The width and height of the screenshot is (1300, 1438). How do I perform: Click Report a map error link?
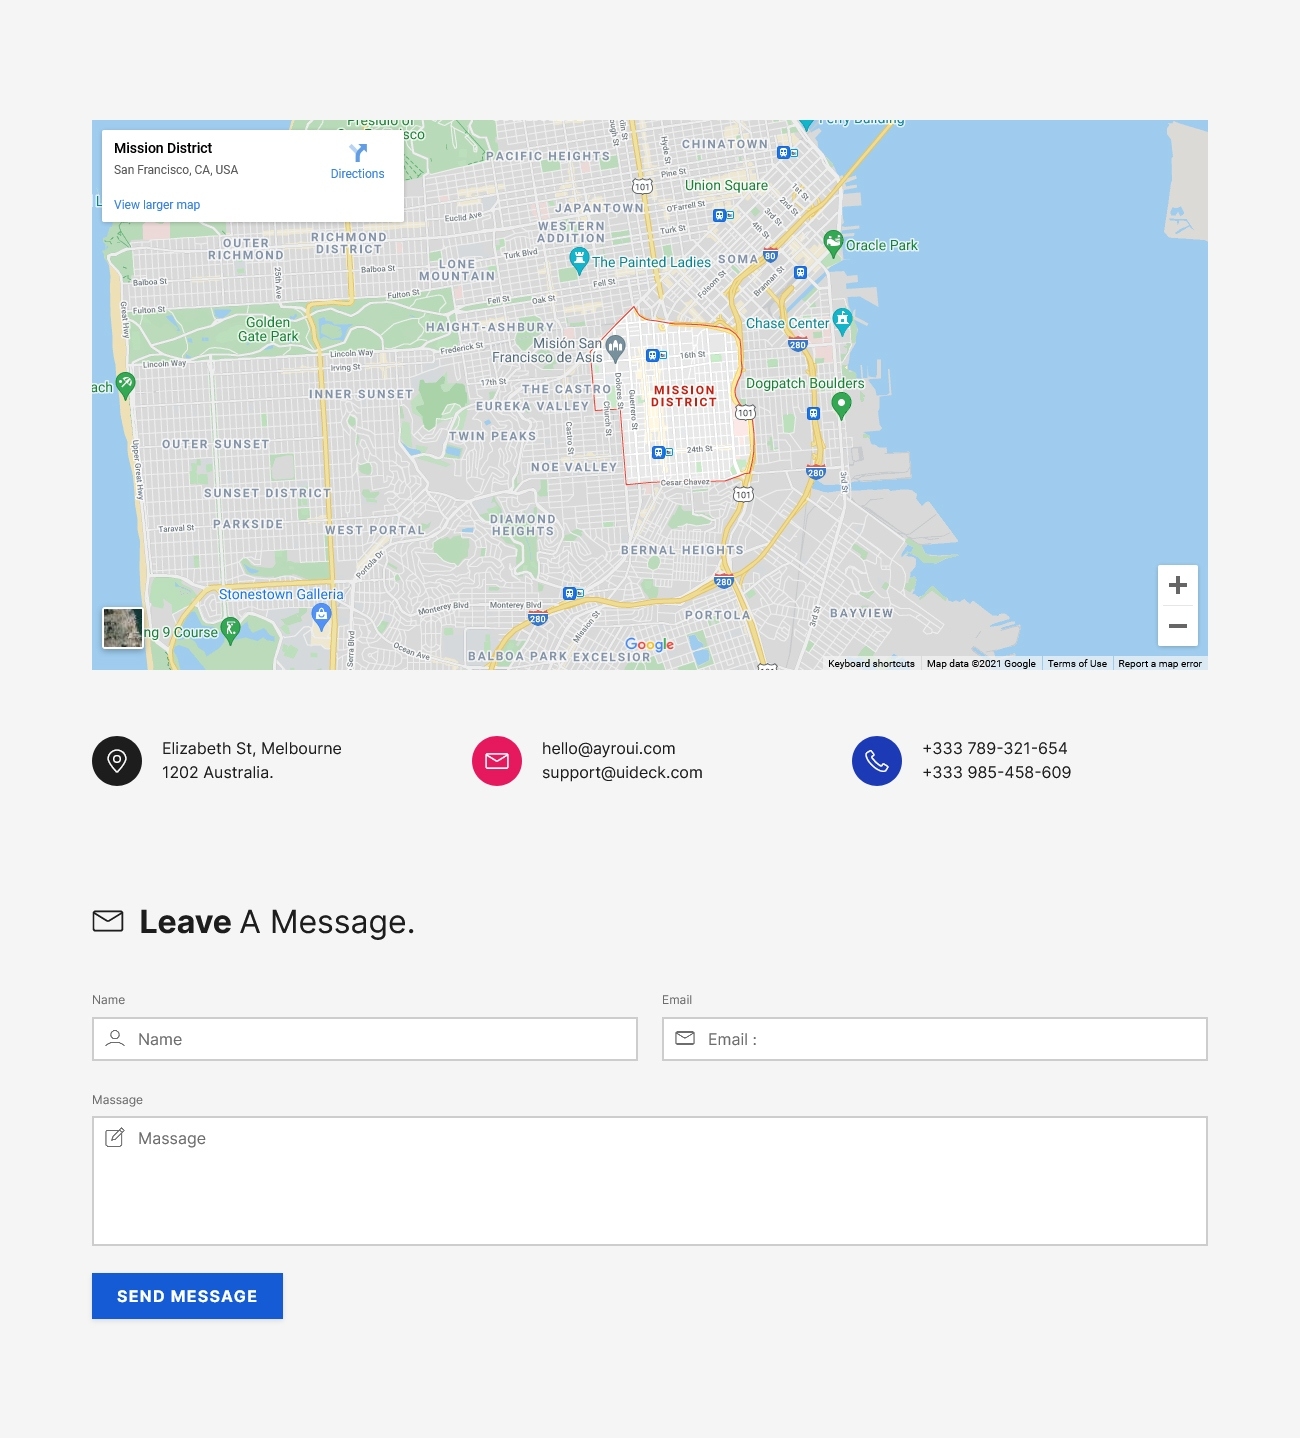(x=1160, y=664)
